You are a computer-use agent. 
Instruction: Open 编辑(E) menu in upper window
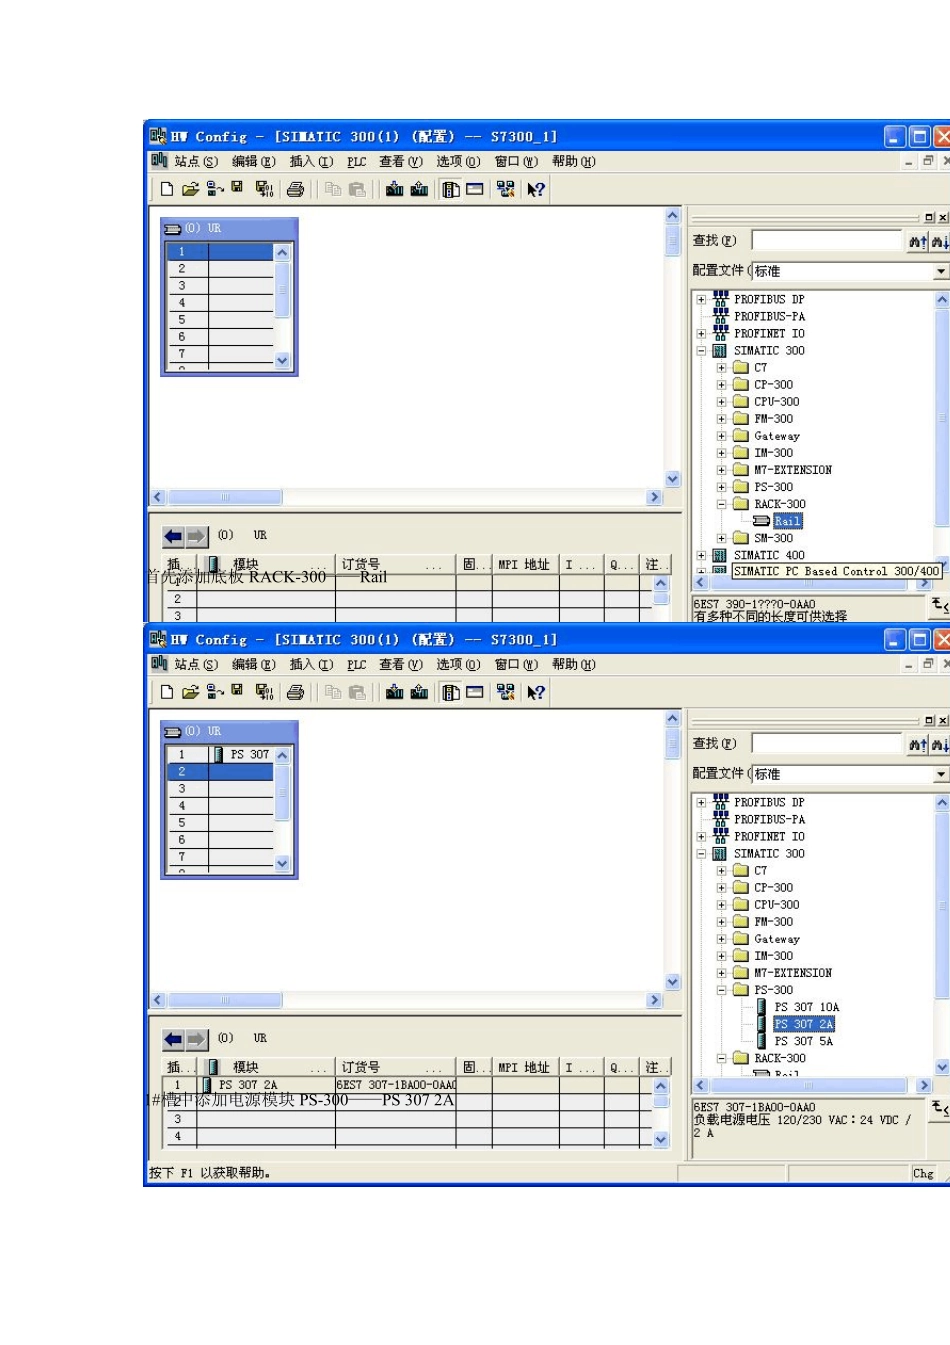(253, 161)
